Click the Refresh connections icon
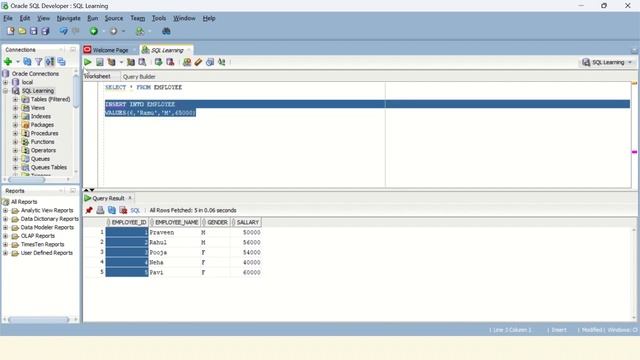Viewport: 640px width, 360px height. (x=27, y=62)
